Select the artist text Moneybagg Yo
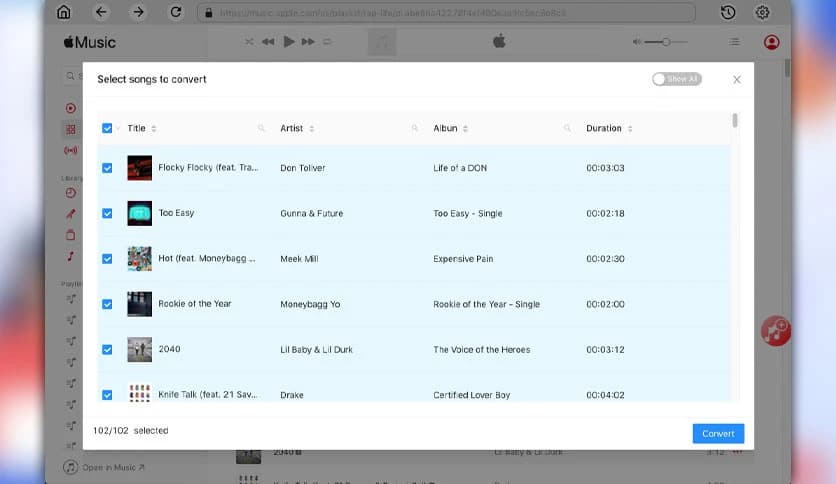 point(310,304)
